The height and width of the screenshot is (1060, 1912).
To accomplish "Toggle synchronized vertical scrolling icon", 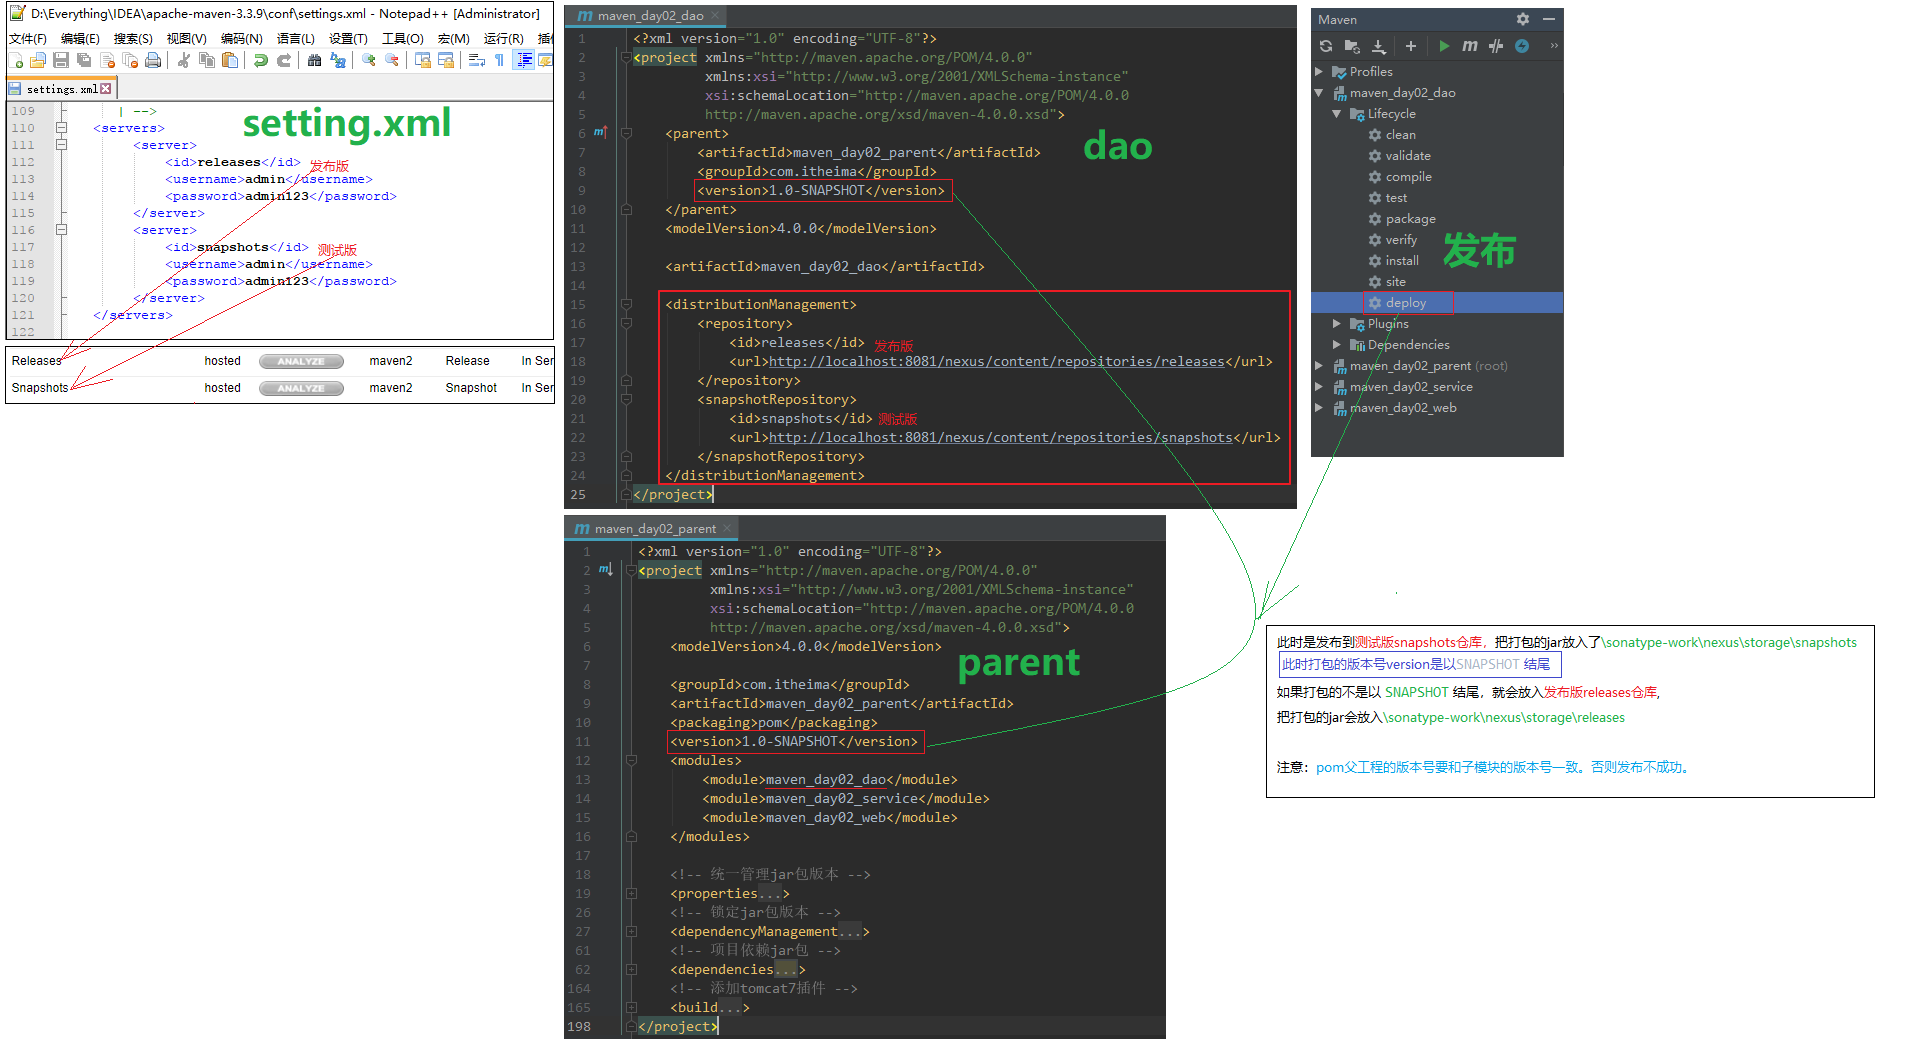I will coord(423,60).
